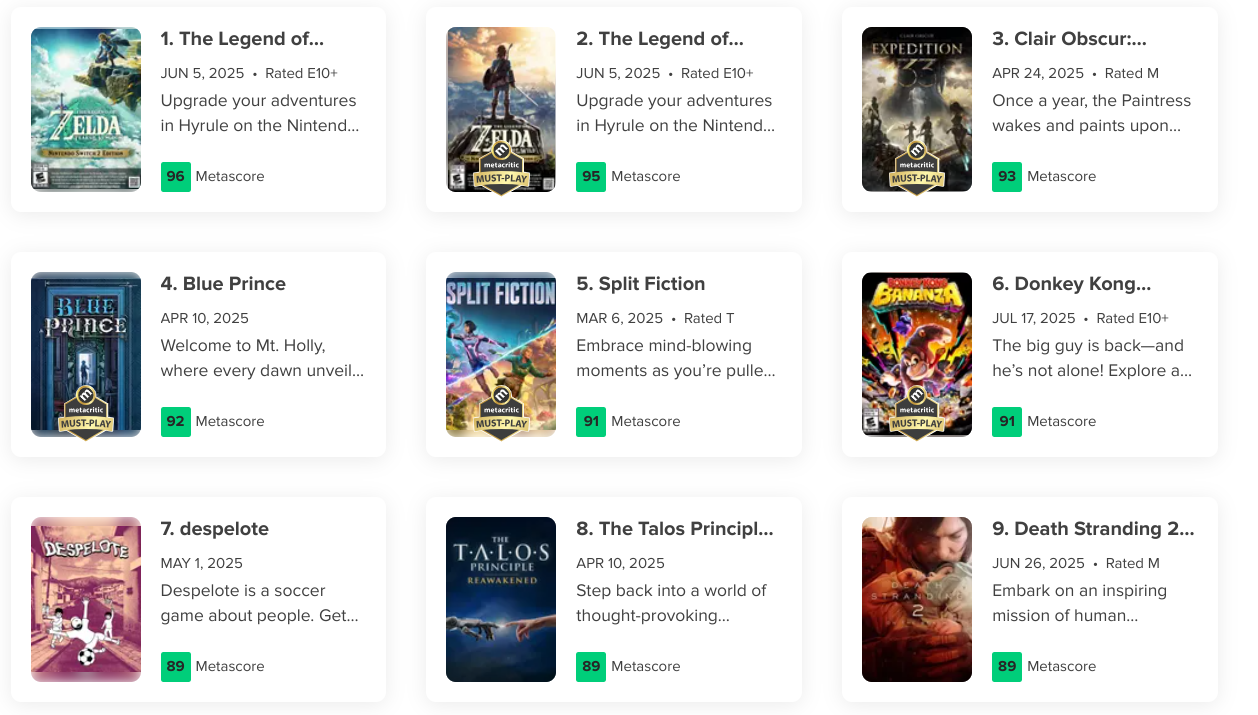
Task: Open the "9. Death Stranding 2" title link
Action: [x=1093, y=529]
